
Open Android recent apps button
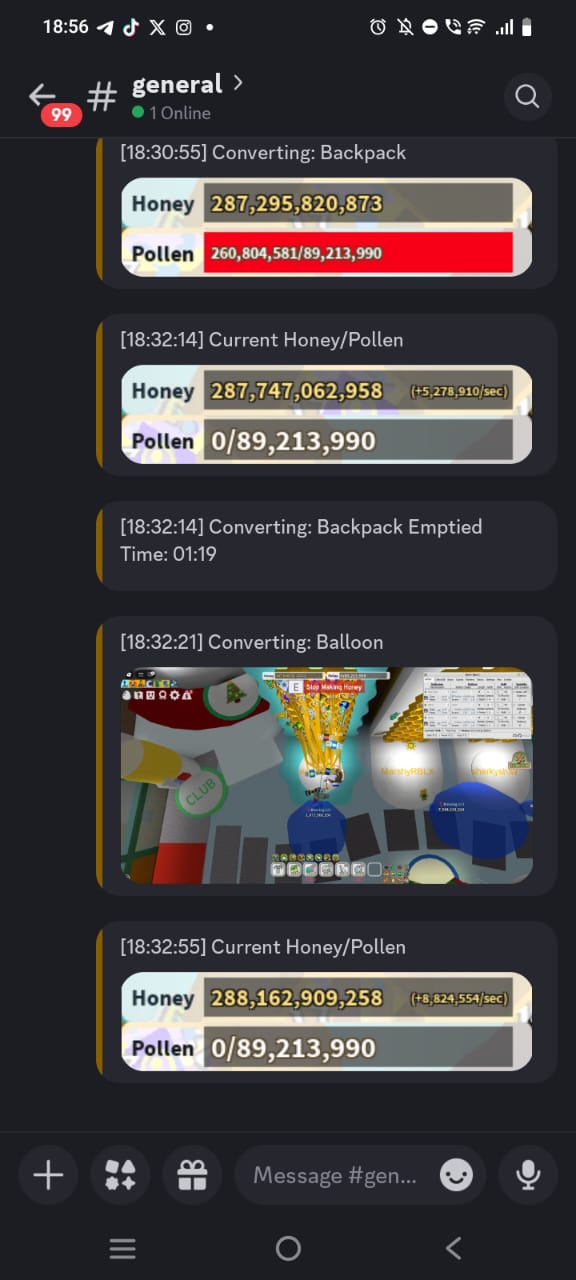[122, 1248]
